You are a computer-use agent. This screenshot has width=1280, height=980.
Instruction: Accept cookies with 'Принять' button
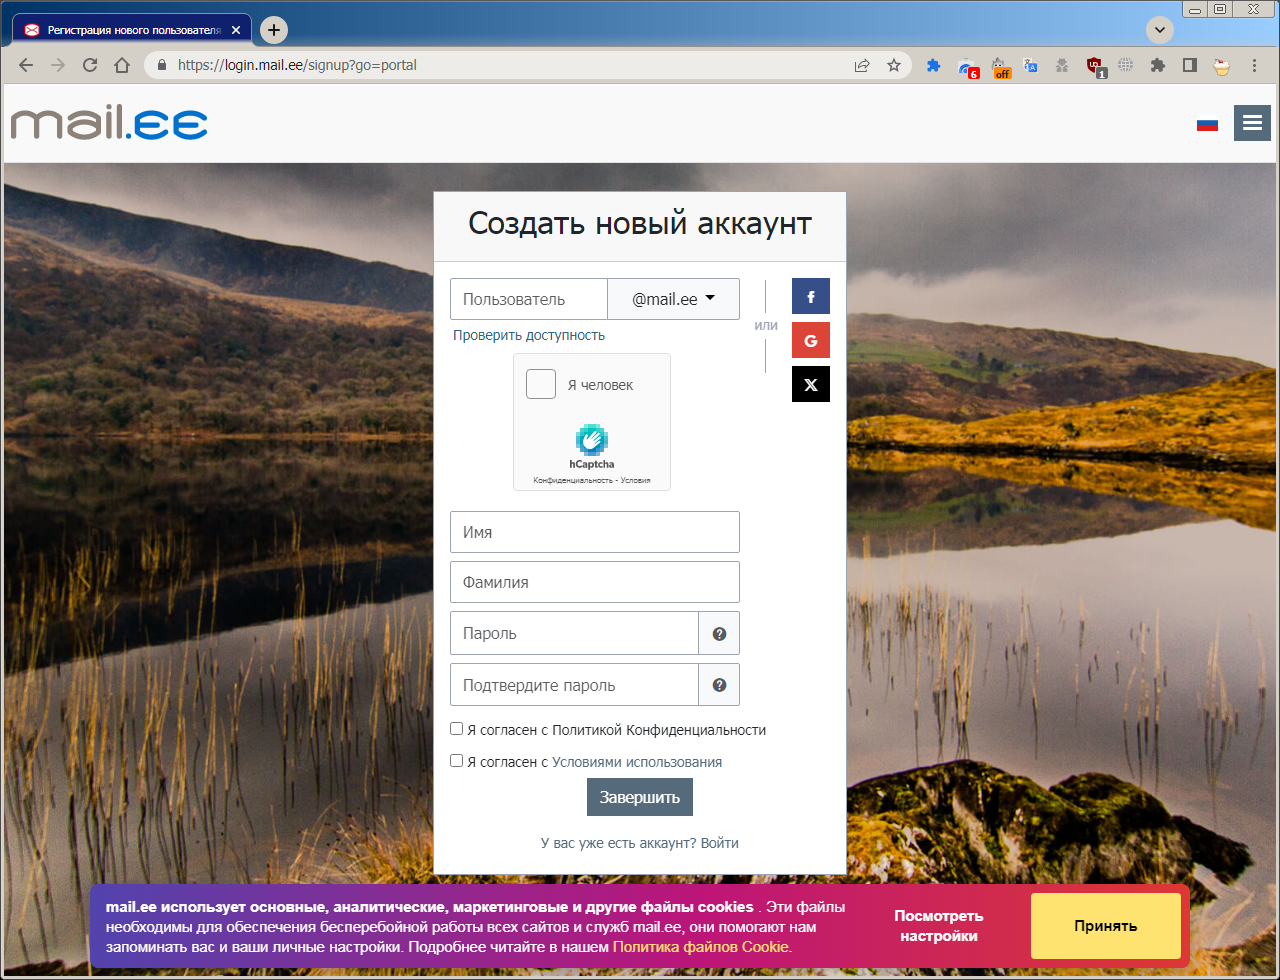[1106, 926]
